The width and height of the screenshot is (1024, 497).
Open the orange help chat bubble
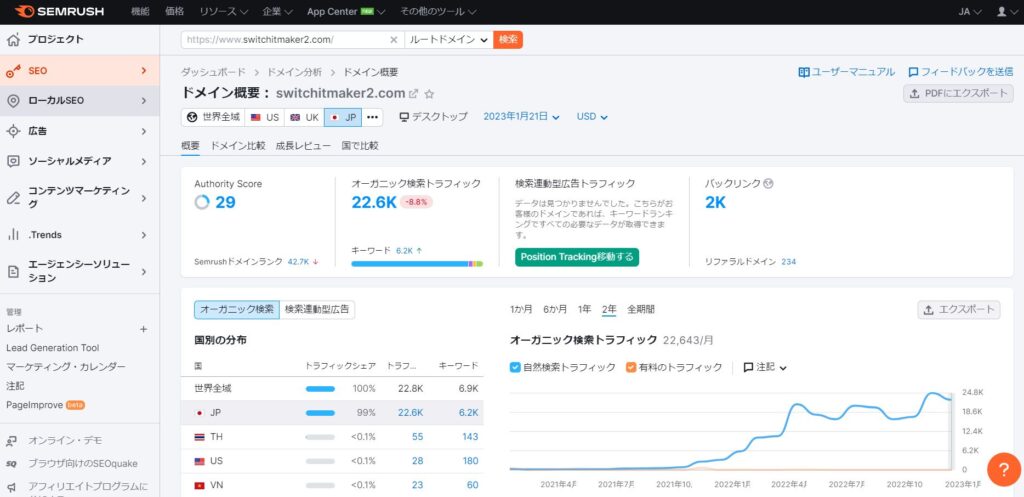point(1004,470)
